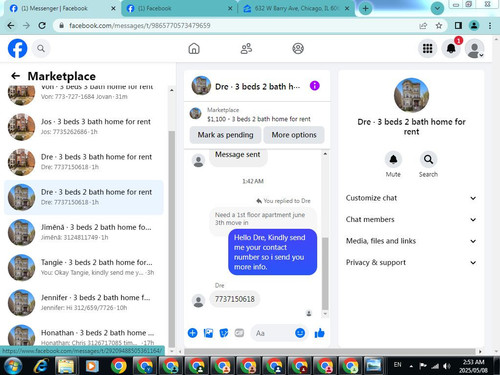Open the purple conversation information icon

coord(315,86)
